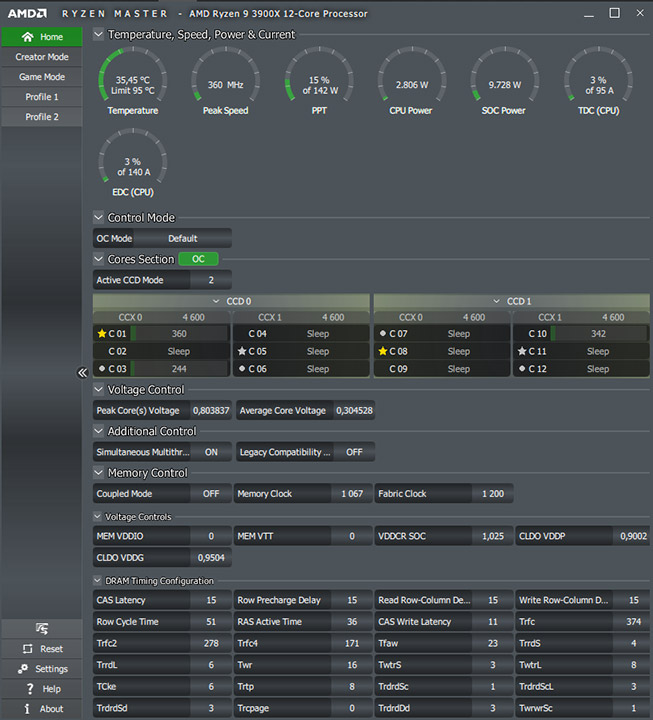
Task: Click core C 03 speed bar 244
Action: pyautogui.click(x=179, y=369)
